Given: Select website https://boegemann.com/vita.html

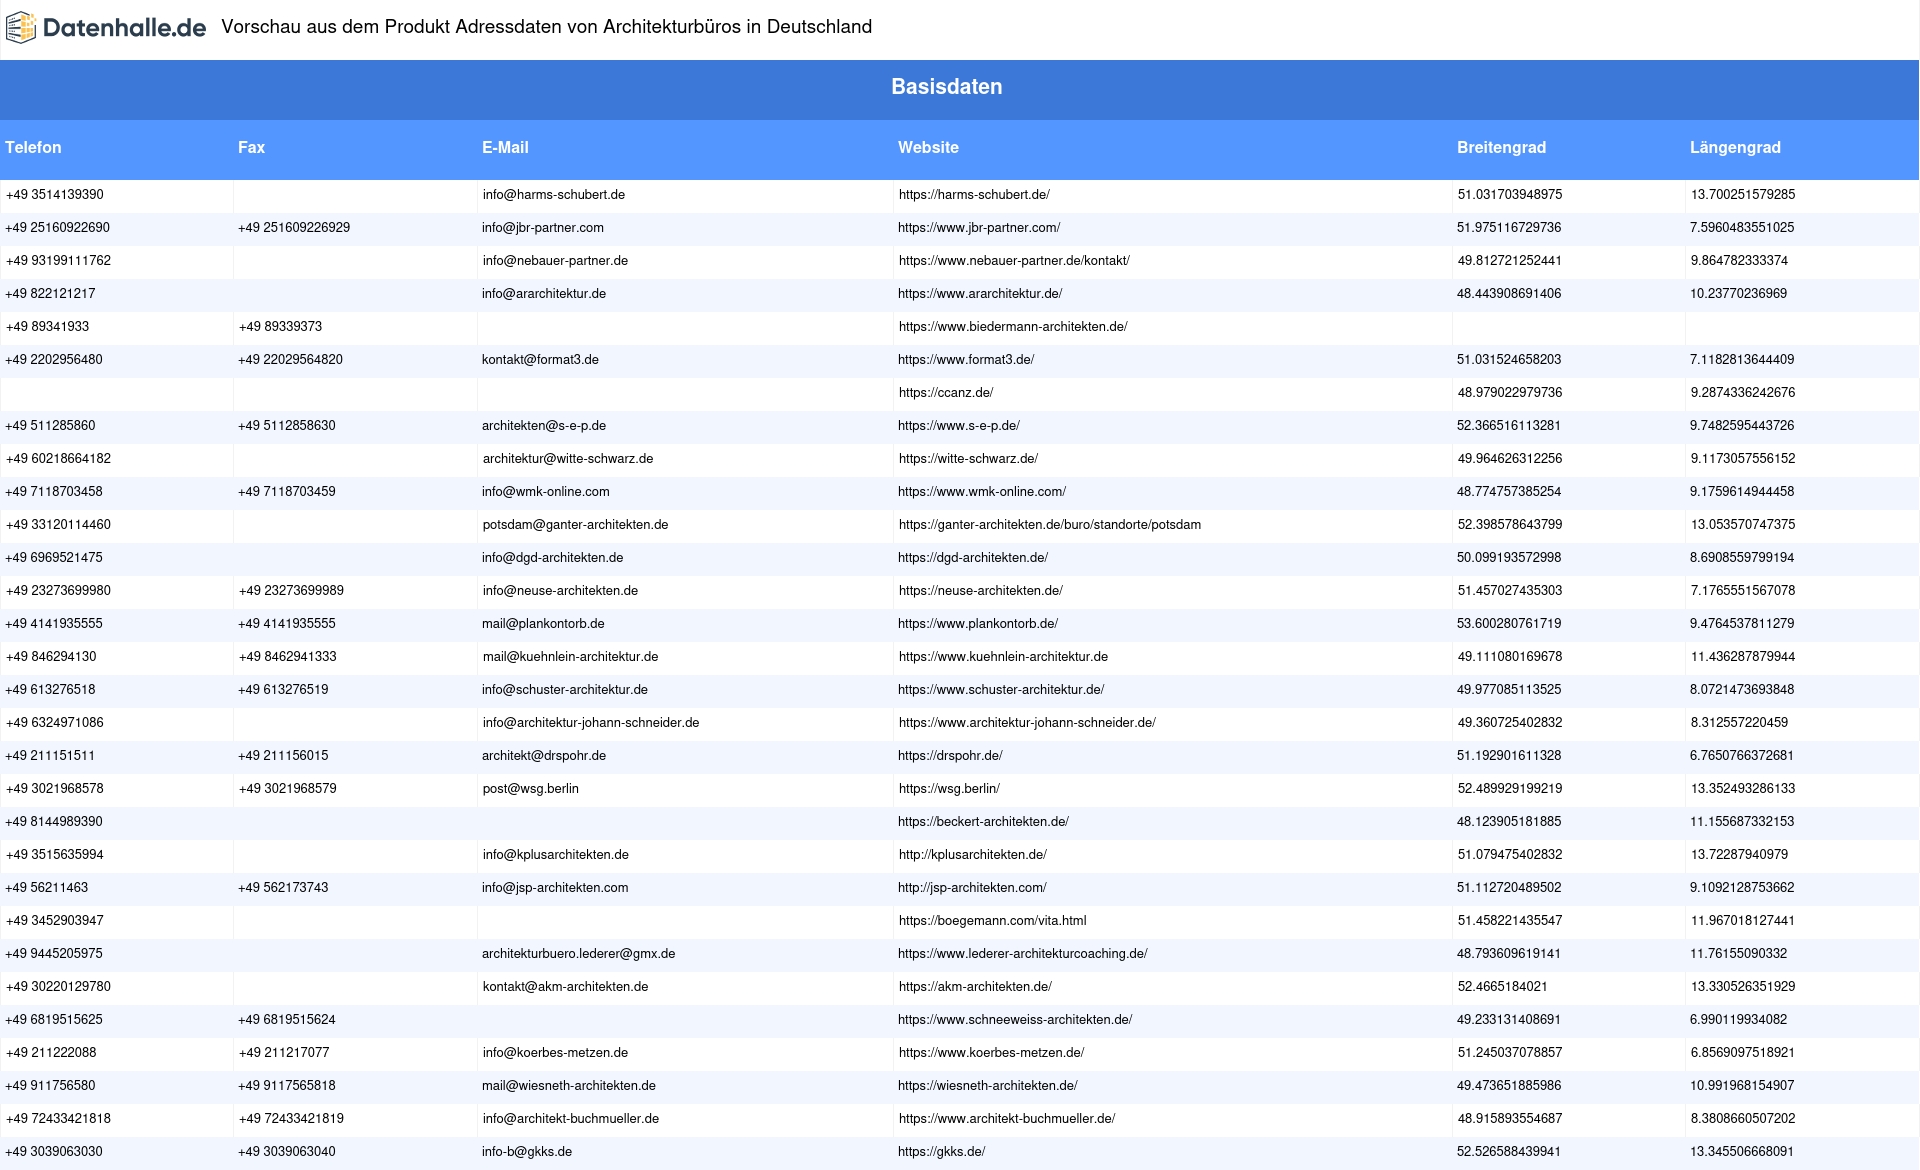Looking at the screenshot, I should pyautogui.click(x=992, y=921).
